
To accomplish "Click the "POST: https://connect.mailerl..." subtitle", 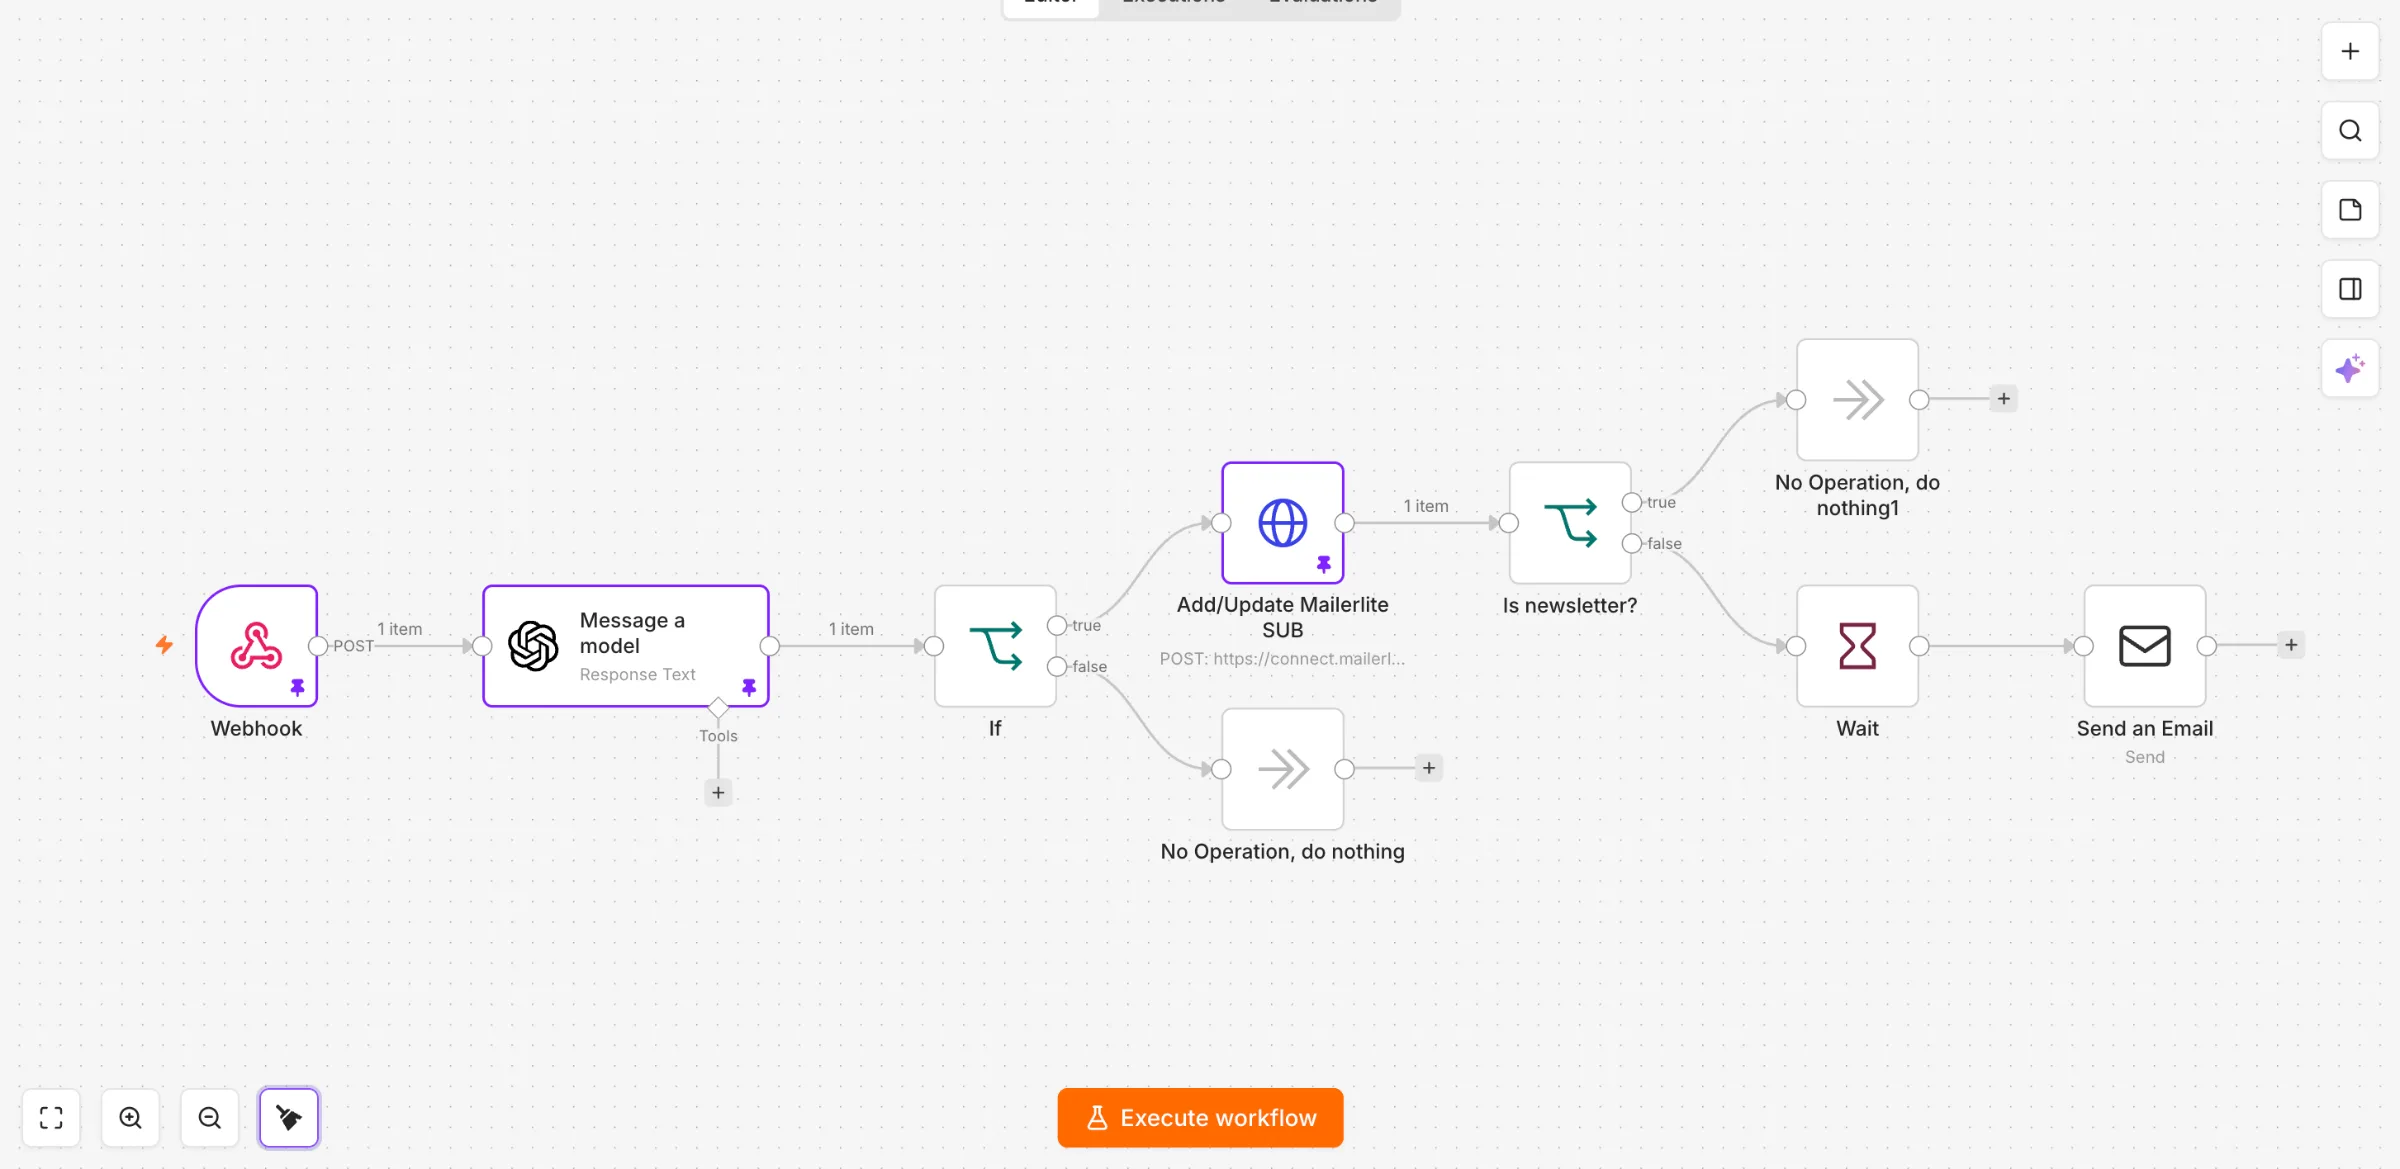I will tap(1283, 659).
